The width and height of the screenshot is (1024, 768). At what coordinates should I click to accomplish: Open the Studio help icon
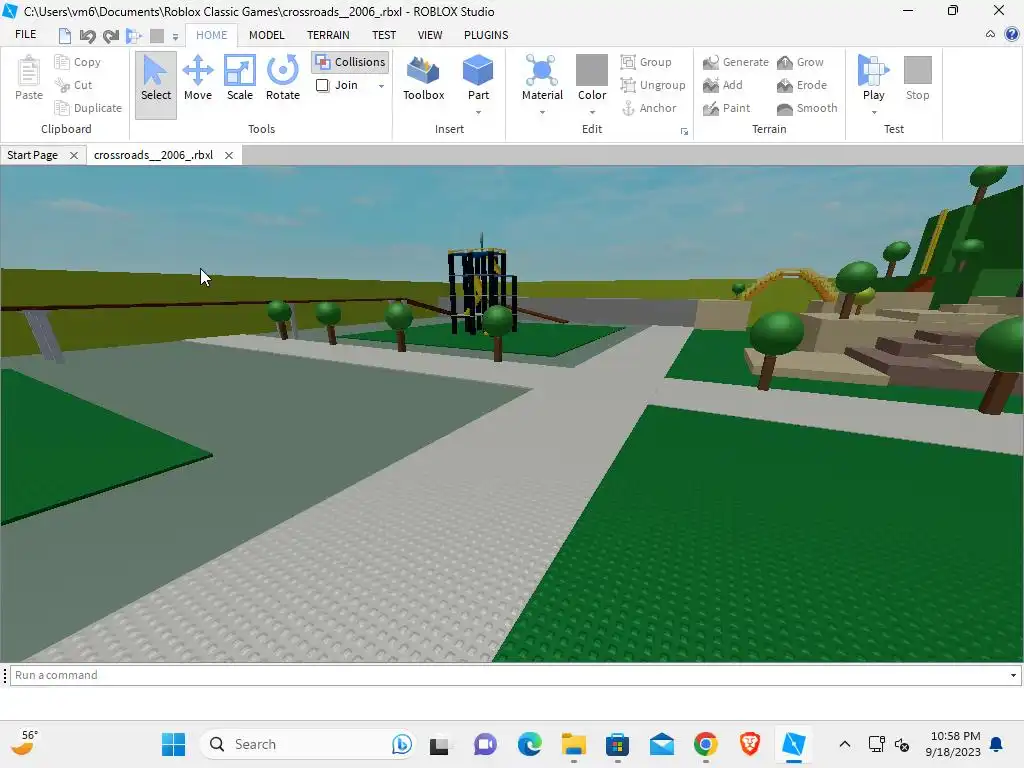[1012, 34]
